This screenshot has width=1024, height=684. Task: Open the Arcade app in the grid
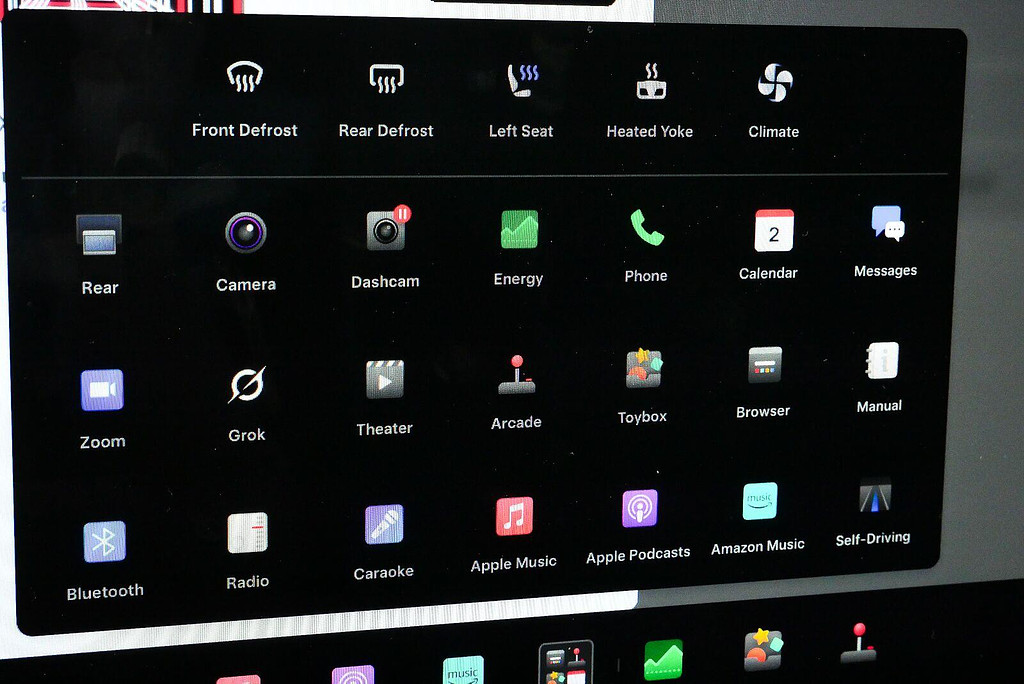point(517,392)
